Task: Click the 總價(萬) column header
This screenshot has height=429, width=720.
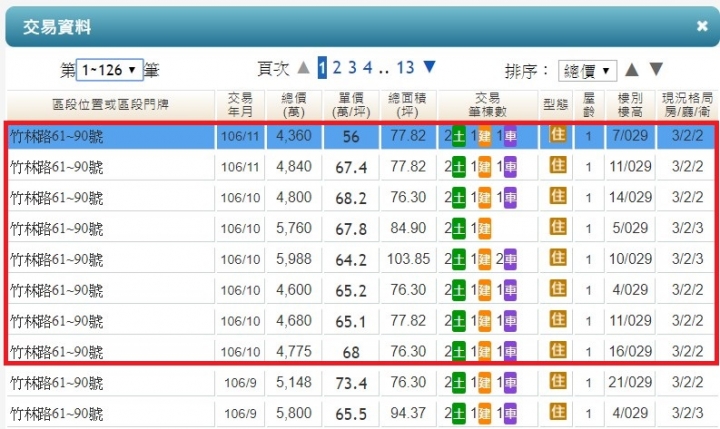Action: tap(294, 105)
